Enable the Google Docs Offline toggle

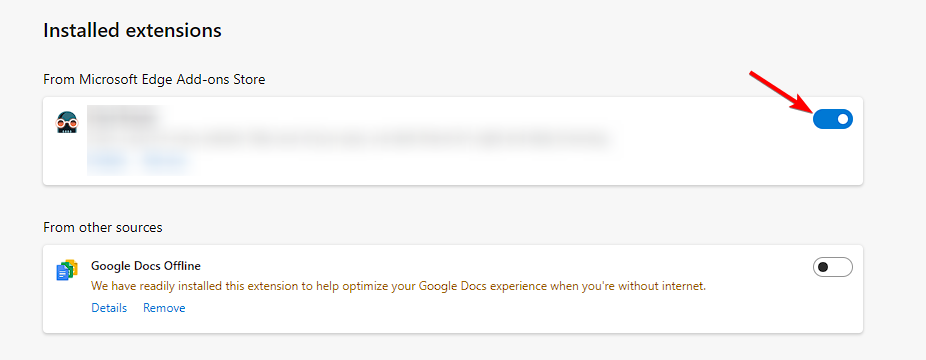[x=833, y=267]
